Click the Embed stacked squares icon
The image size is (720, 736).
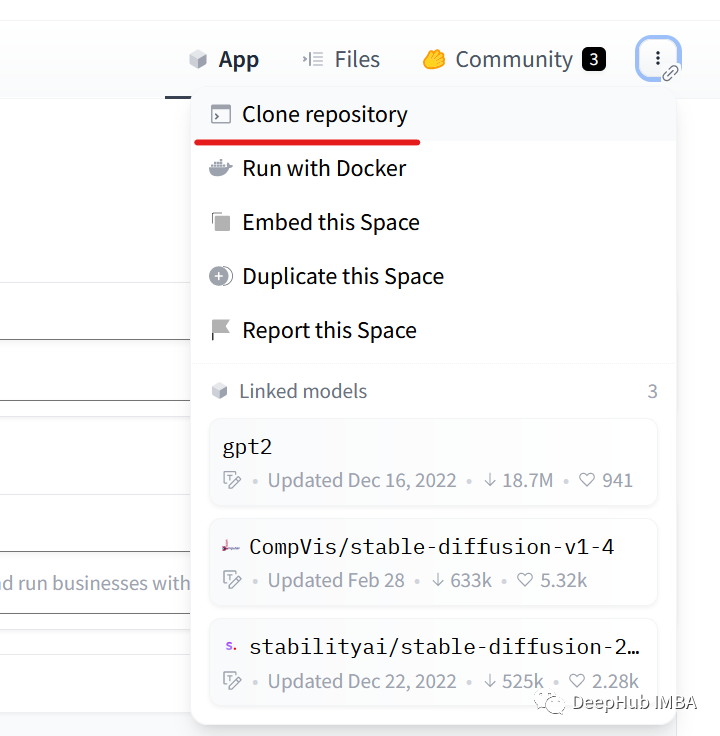221,222
